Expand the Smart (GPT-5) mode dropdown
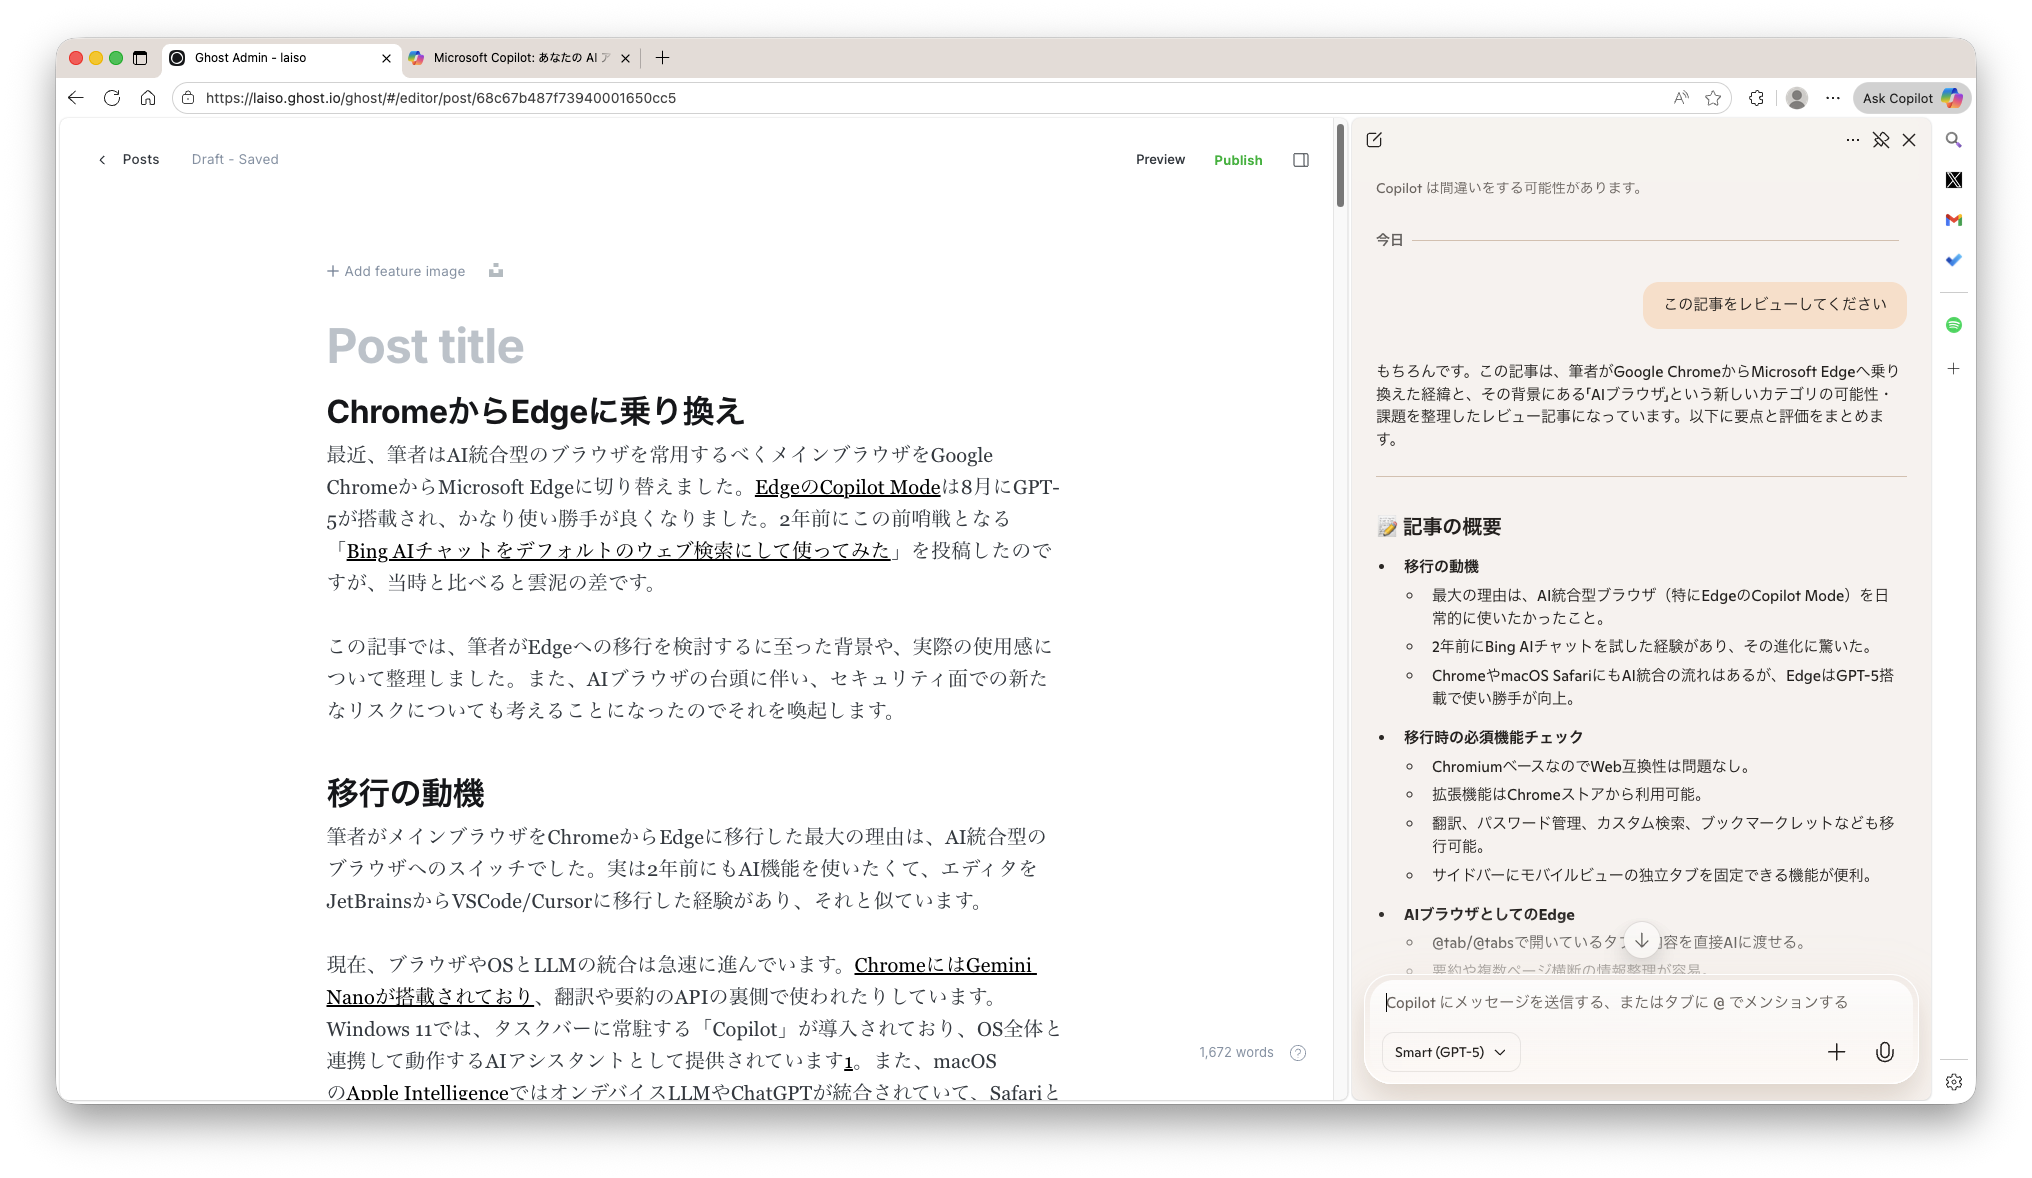Screen dimensions: 2032x1178 click(x=1450, y=1052)
